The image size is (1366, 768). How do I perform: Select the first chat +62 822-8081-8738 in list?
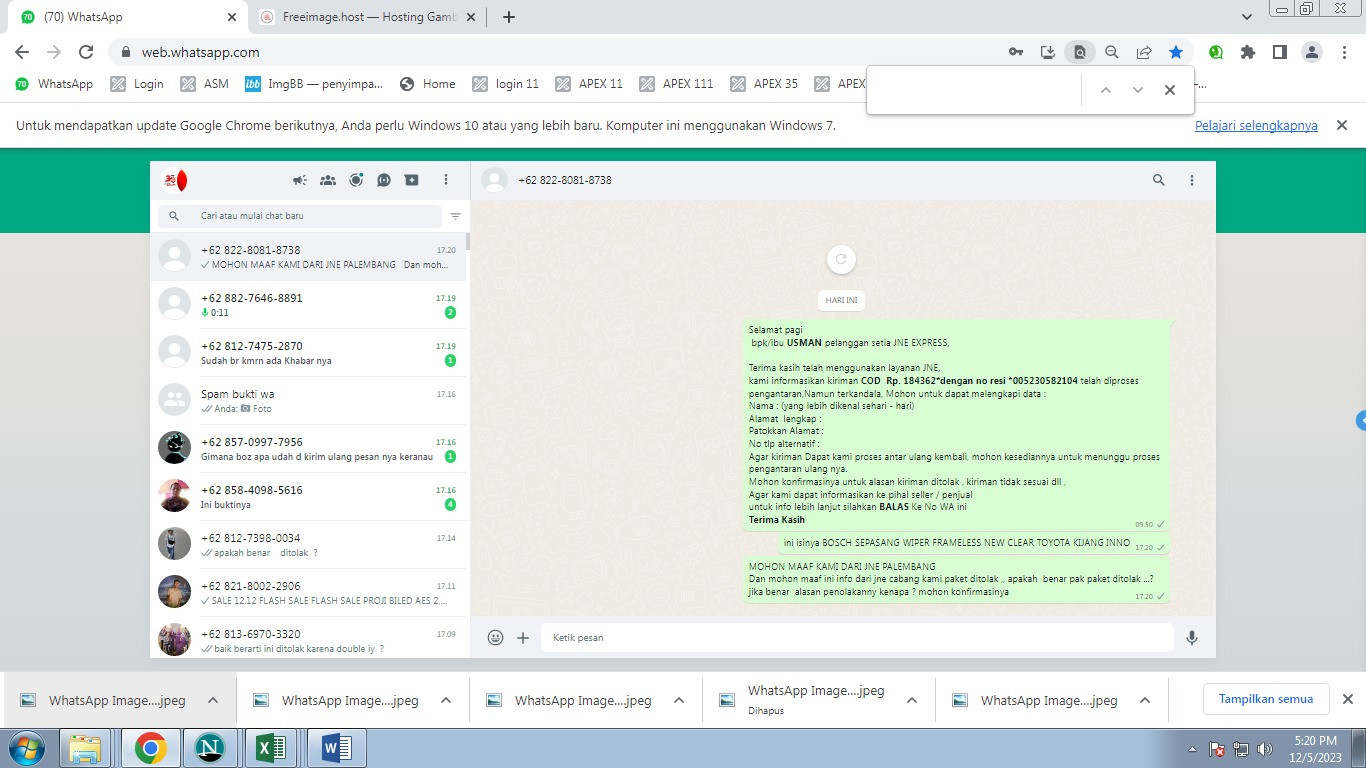pyautogui.click(x=308, y=257)
